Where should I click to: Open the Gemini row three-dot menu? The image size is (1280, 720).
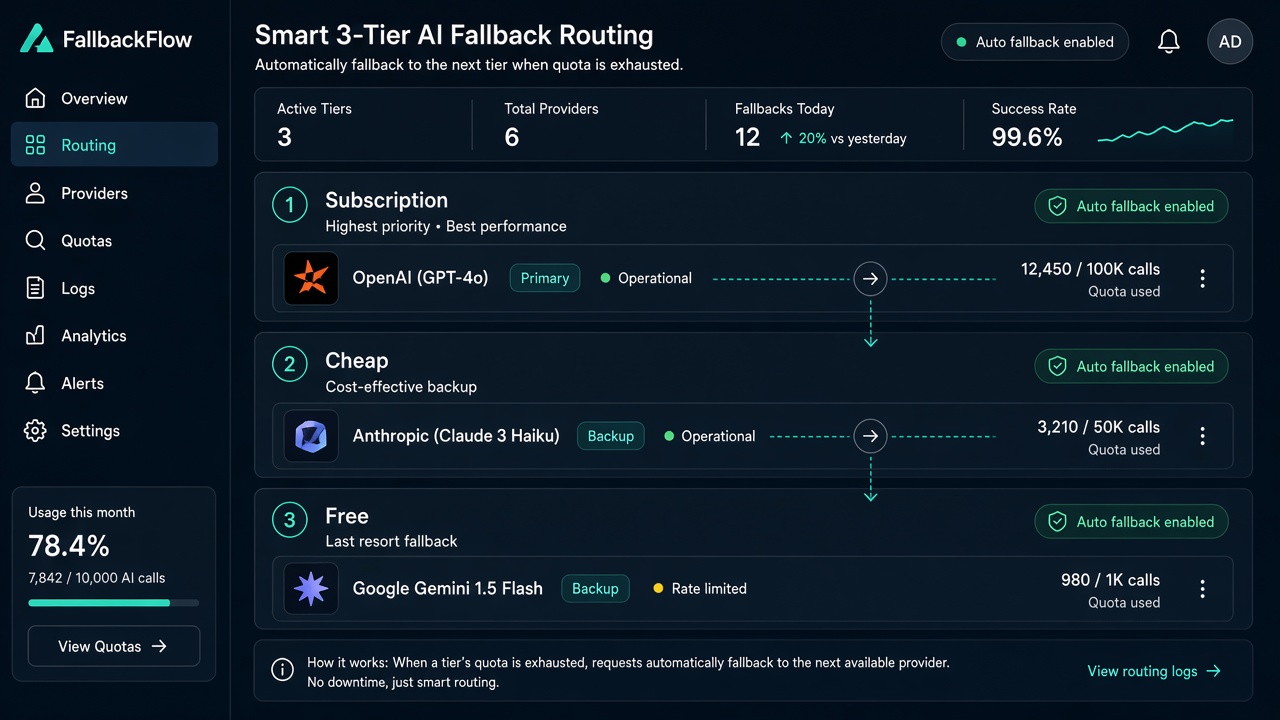[x=1203, y=589]
